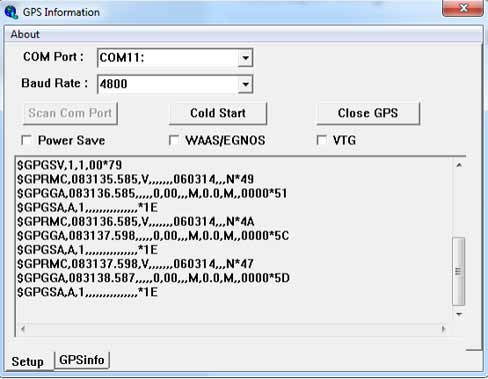Select the COM11: combo box field
Viewport: 488px width, 379px height.
point(175,58)
